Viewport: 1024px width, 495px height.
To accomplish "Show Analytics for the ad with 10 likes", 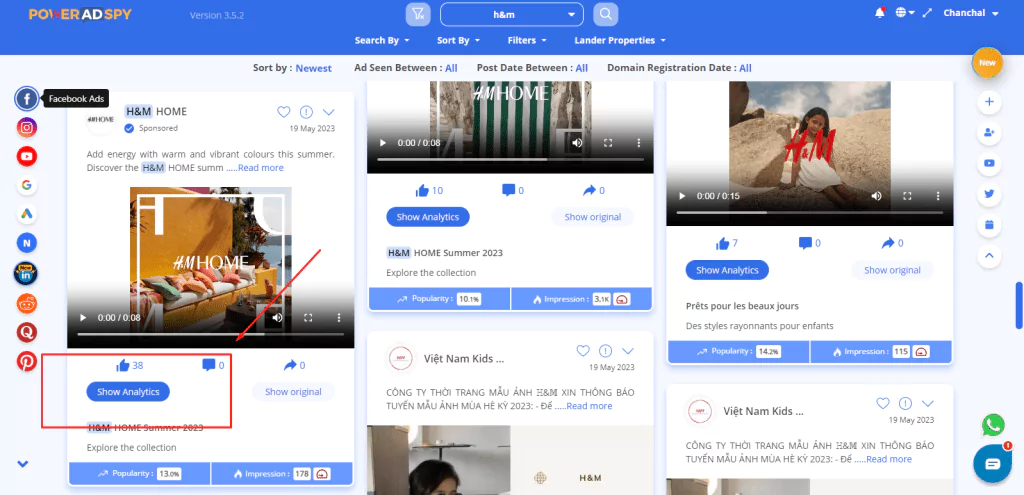I will tap(428, 217).
